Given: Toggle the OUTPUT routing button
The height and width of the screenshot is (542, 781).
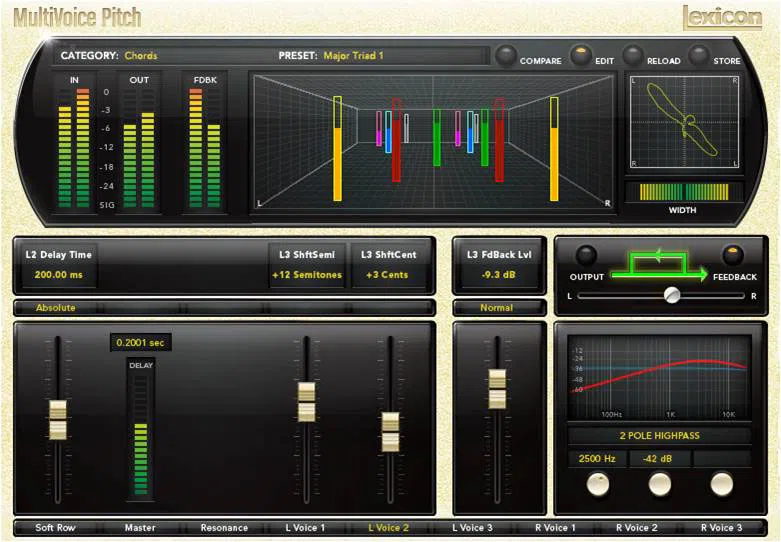Looking at the screenshot, I should (x=586, y=255).
